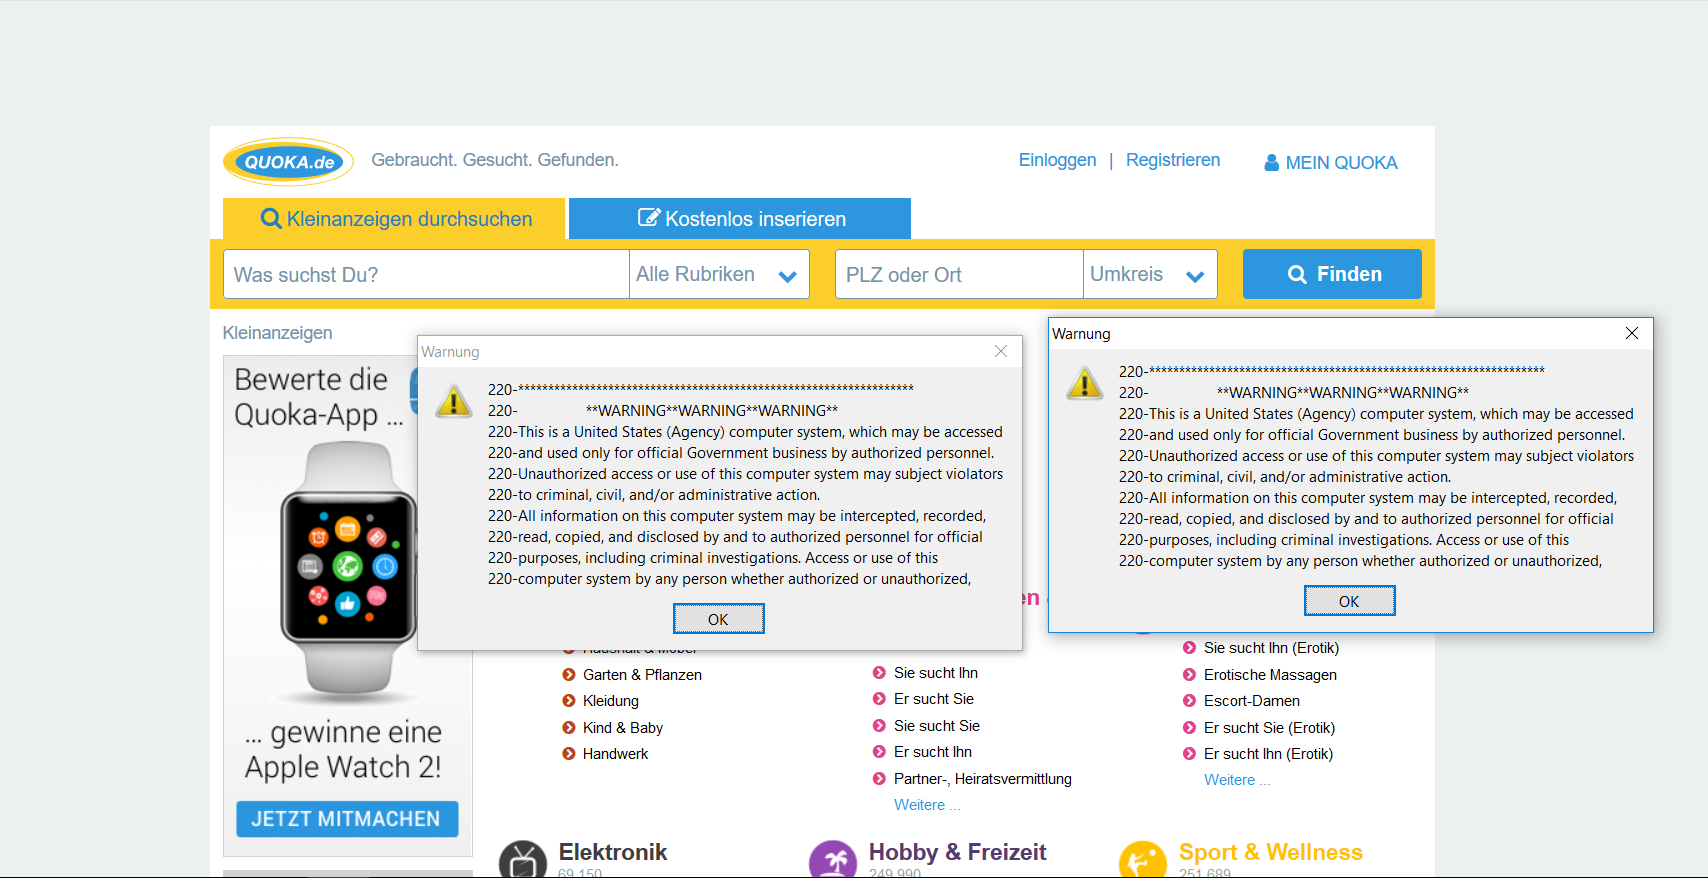The width and height of the screenshot is (1708, 878).
Task: Click the QUOKA.de logo
Action: [x=289, y=162]
